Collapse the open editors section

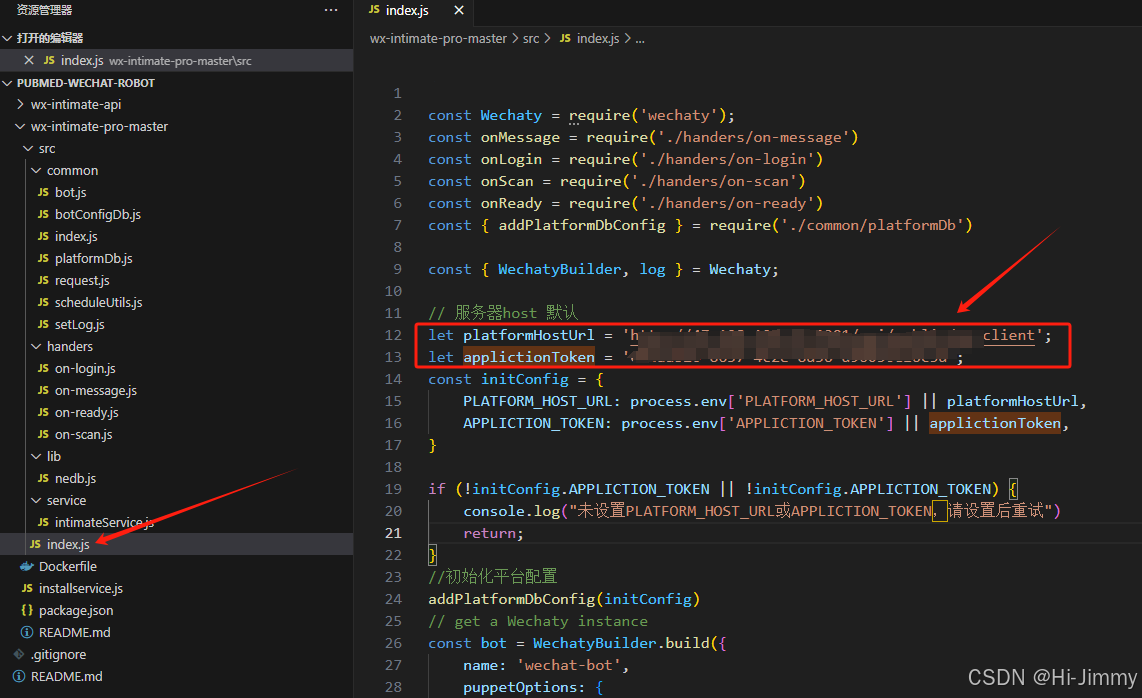(8, 38)
